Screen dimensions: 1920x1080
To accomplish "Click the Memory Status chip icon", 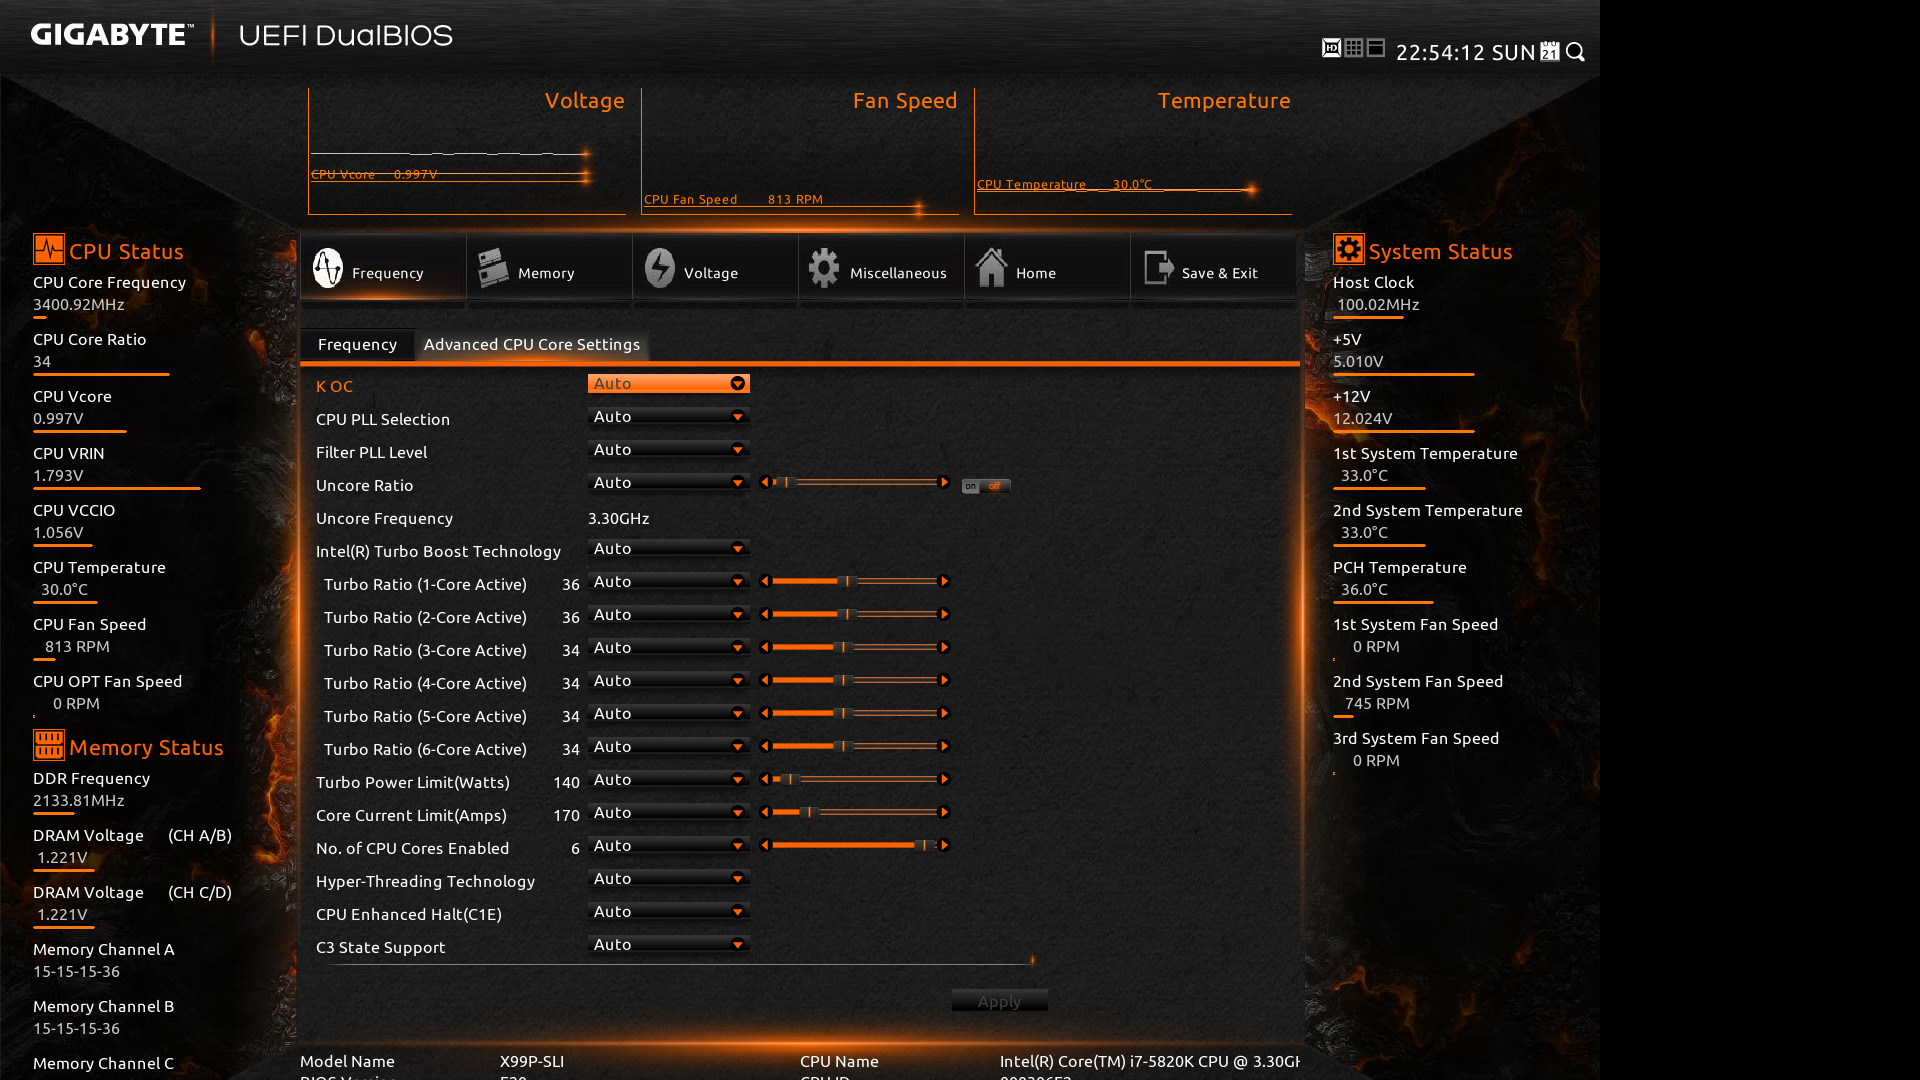I will pyautogui.click(x=48, y=745).
